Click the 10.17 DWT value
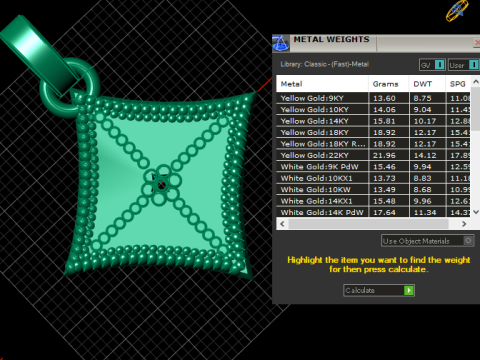This screenshot has height=360, width=480. point(425,121)
